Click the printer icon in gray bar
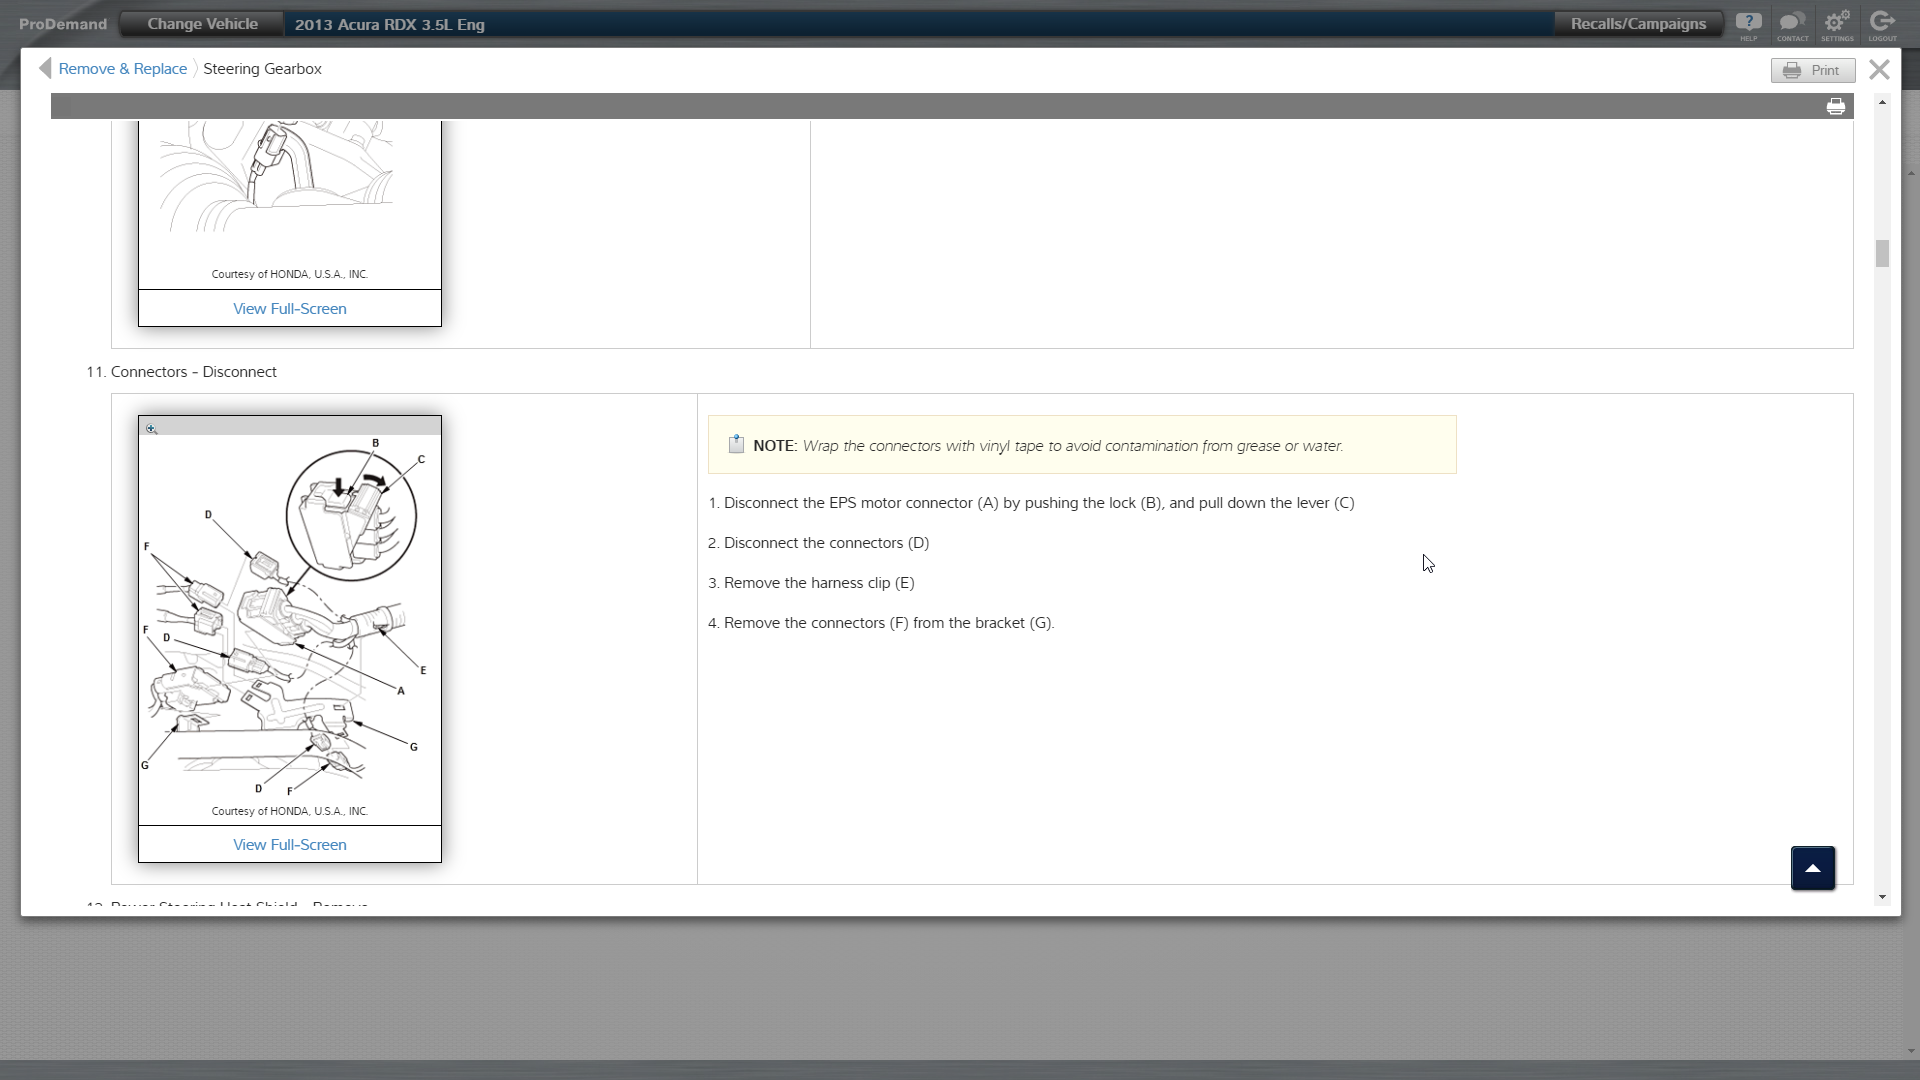 point(1836,107)
